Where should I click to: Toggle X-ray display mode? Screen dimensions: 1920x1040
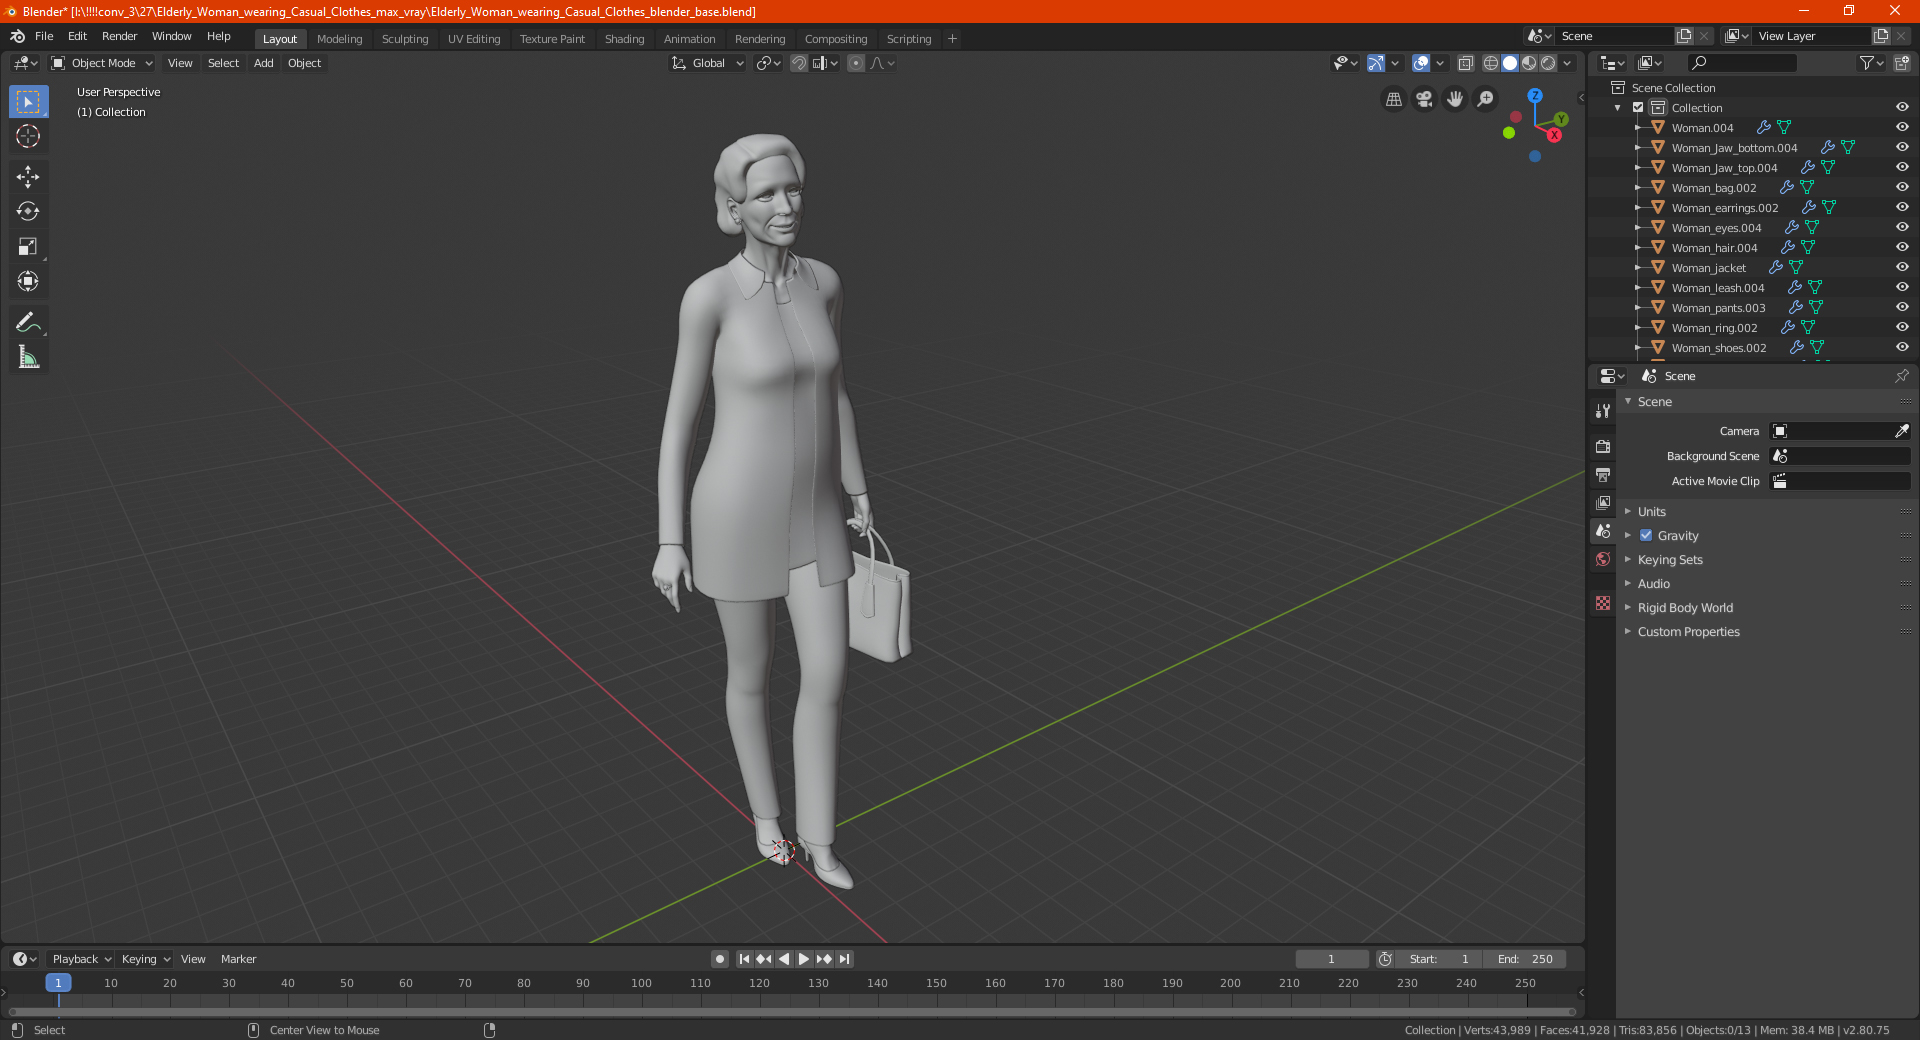click(x=1466, y=63)
